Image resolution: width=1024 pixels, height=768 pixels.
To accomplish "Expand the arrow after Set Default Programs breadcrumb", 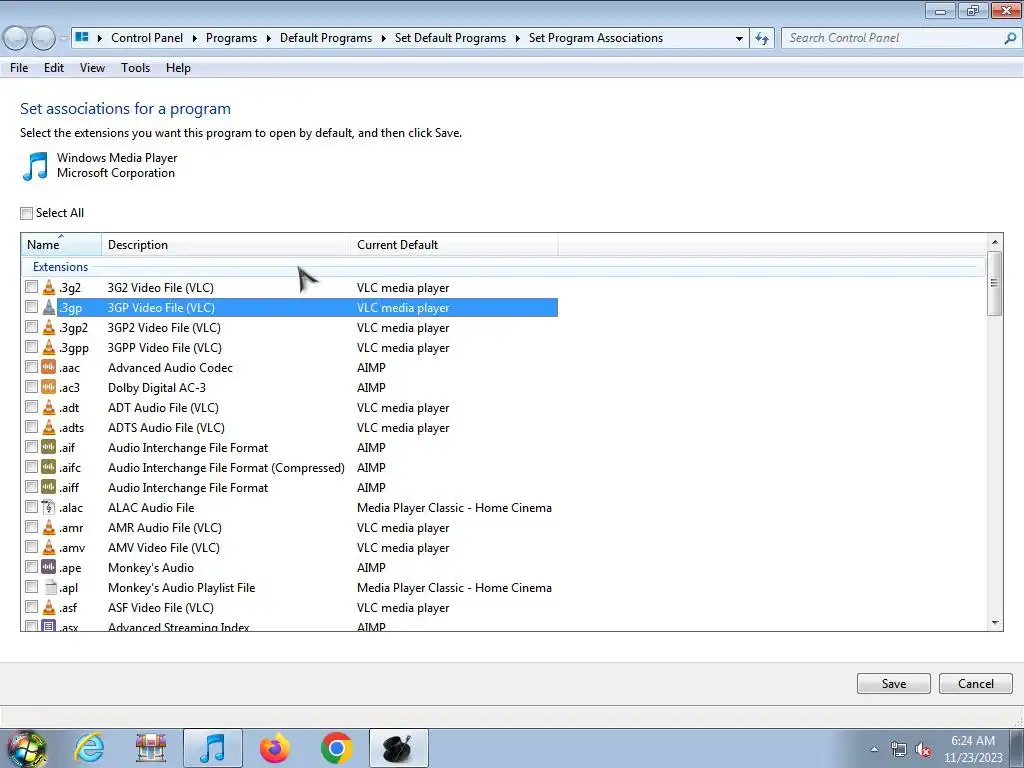I will pyautogui.click(x=517, y=38).
